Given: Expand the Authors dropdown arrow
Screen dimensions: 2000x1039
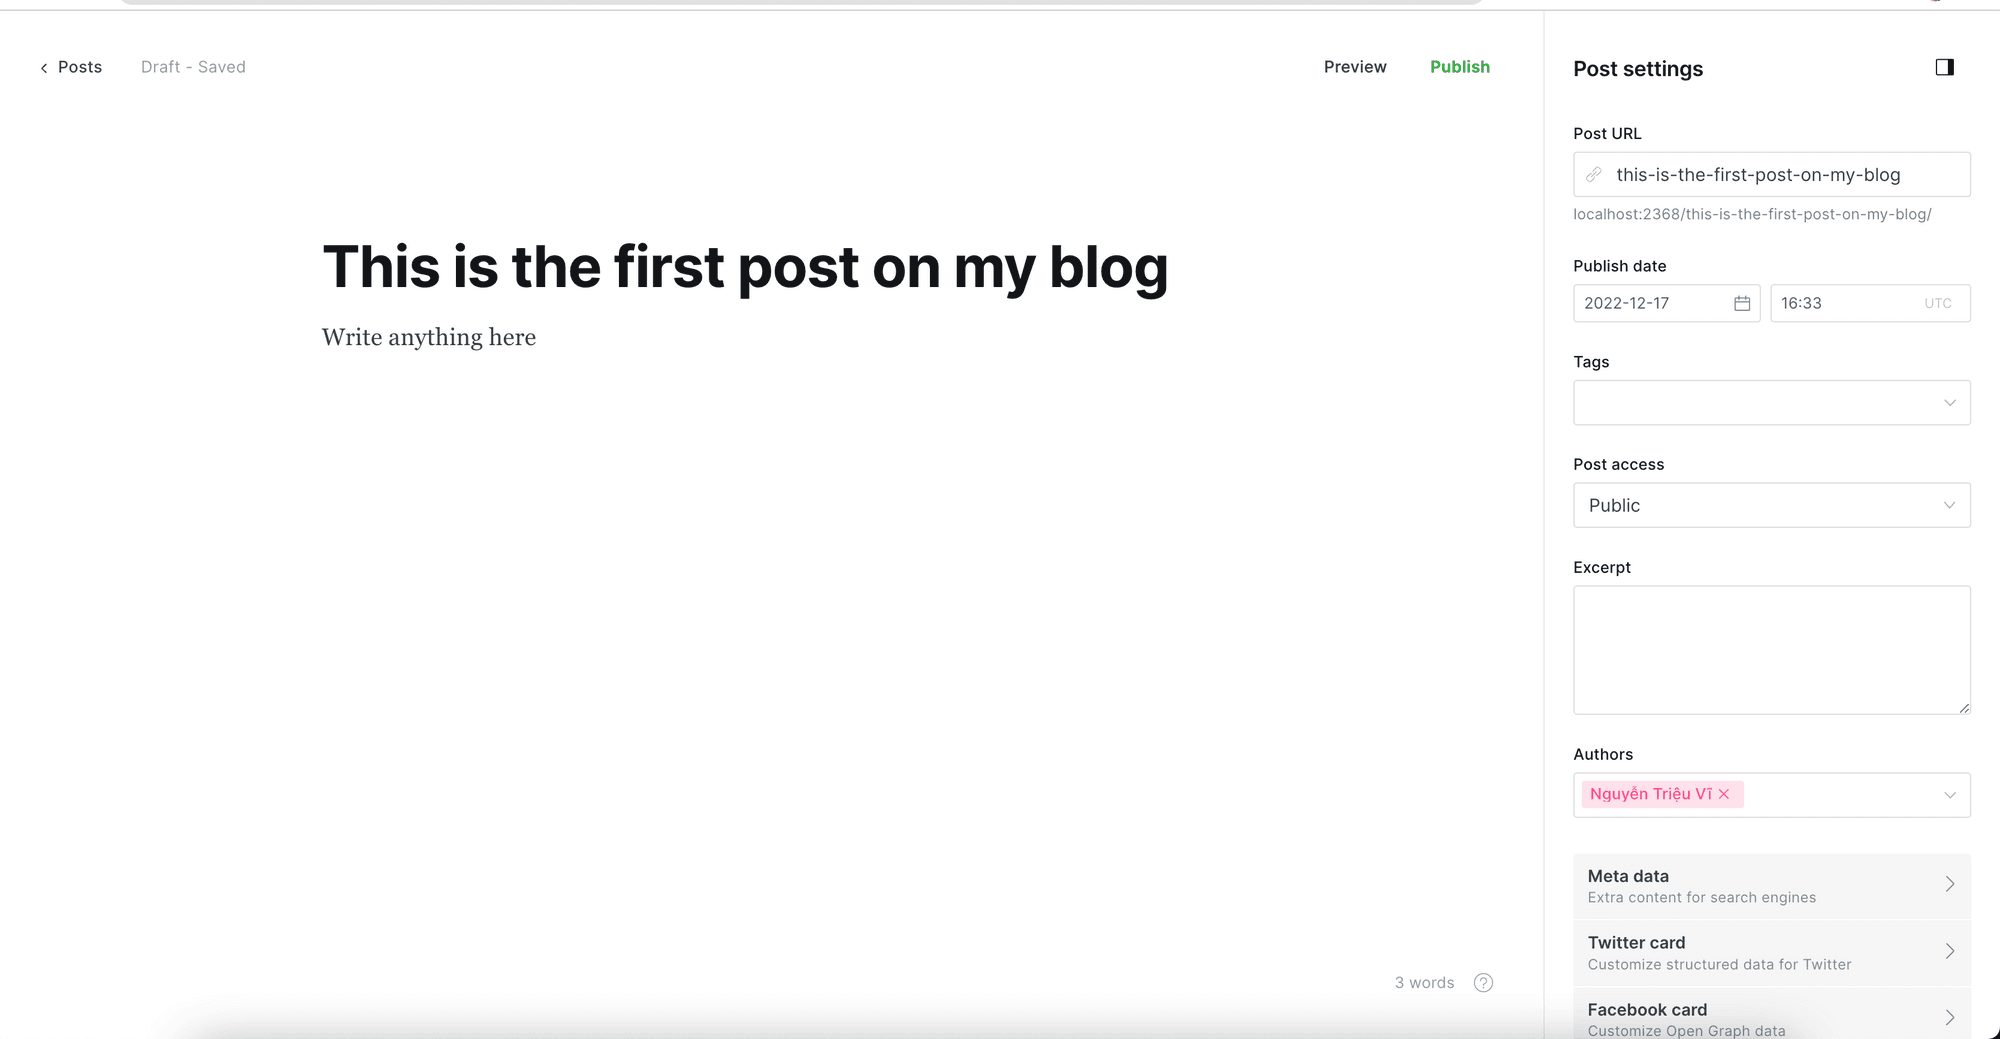Looking at the screenshot, I should click(x=1949, y=795).
